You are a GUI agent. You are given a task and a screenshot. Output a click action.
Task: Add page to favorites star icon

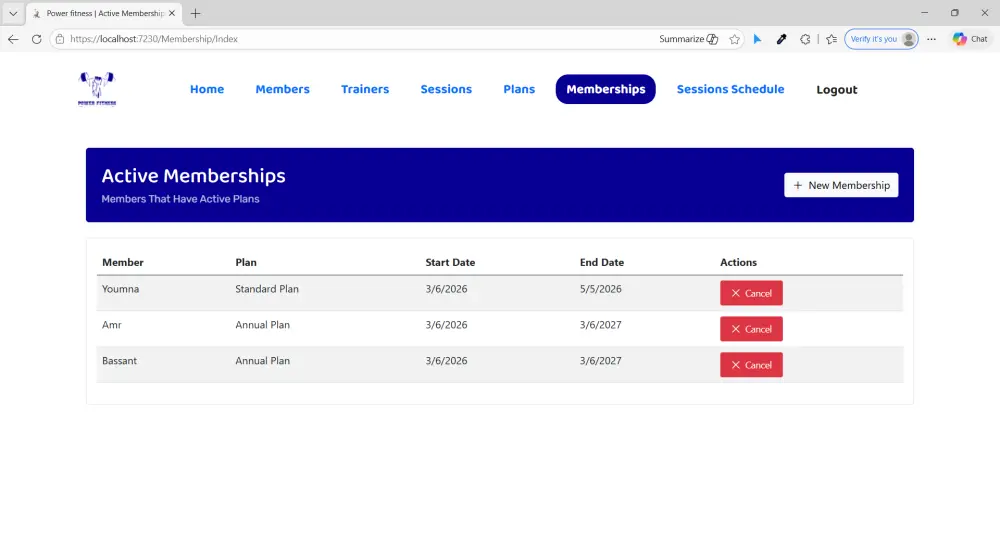tap(735, 39)
